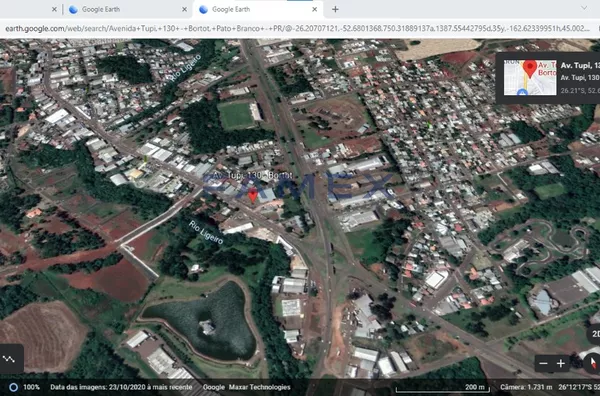Click the loading progress 100% indicator

(x=25, y=387)
